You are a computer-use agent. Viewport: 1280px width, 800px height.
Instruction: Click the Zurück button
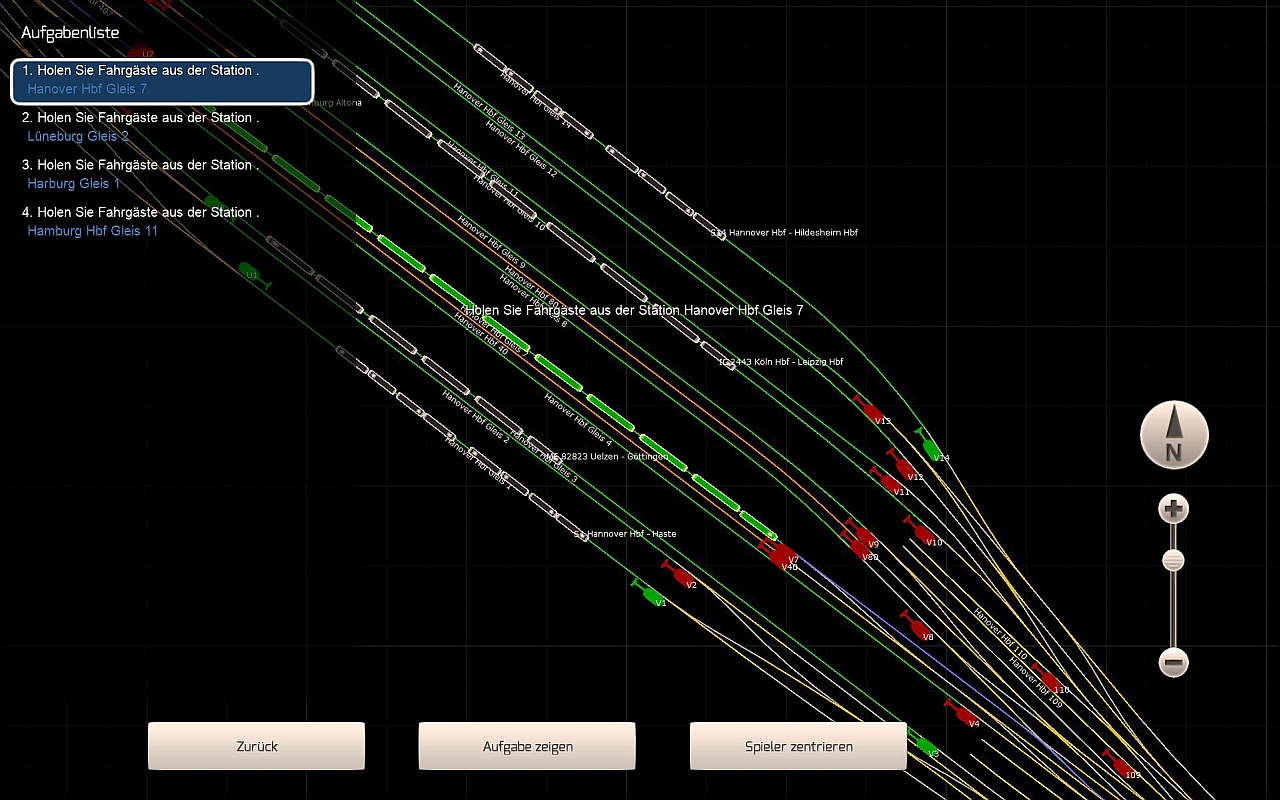pyautogui.click(x=256, y=746)
